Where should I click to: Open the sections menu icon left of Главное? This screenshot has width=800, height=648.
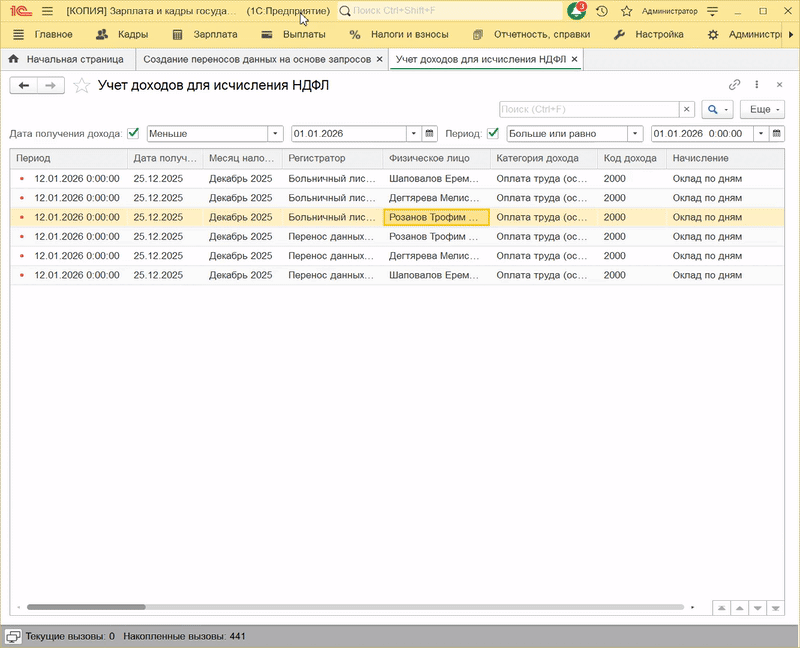18,35
